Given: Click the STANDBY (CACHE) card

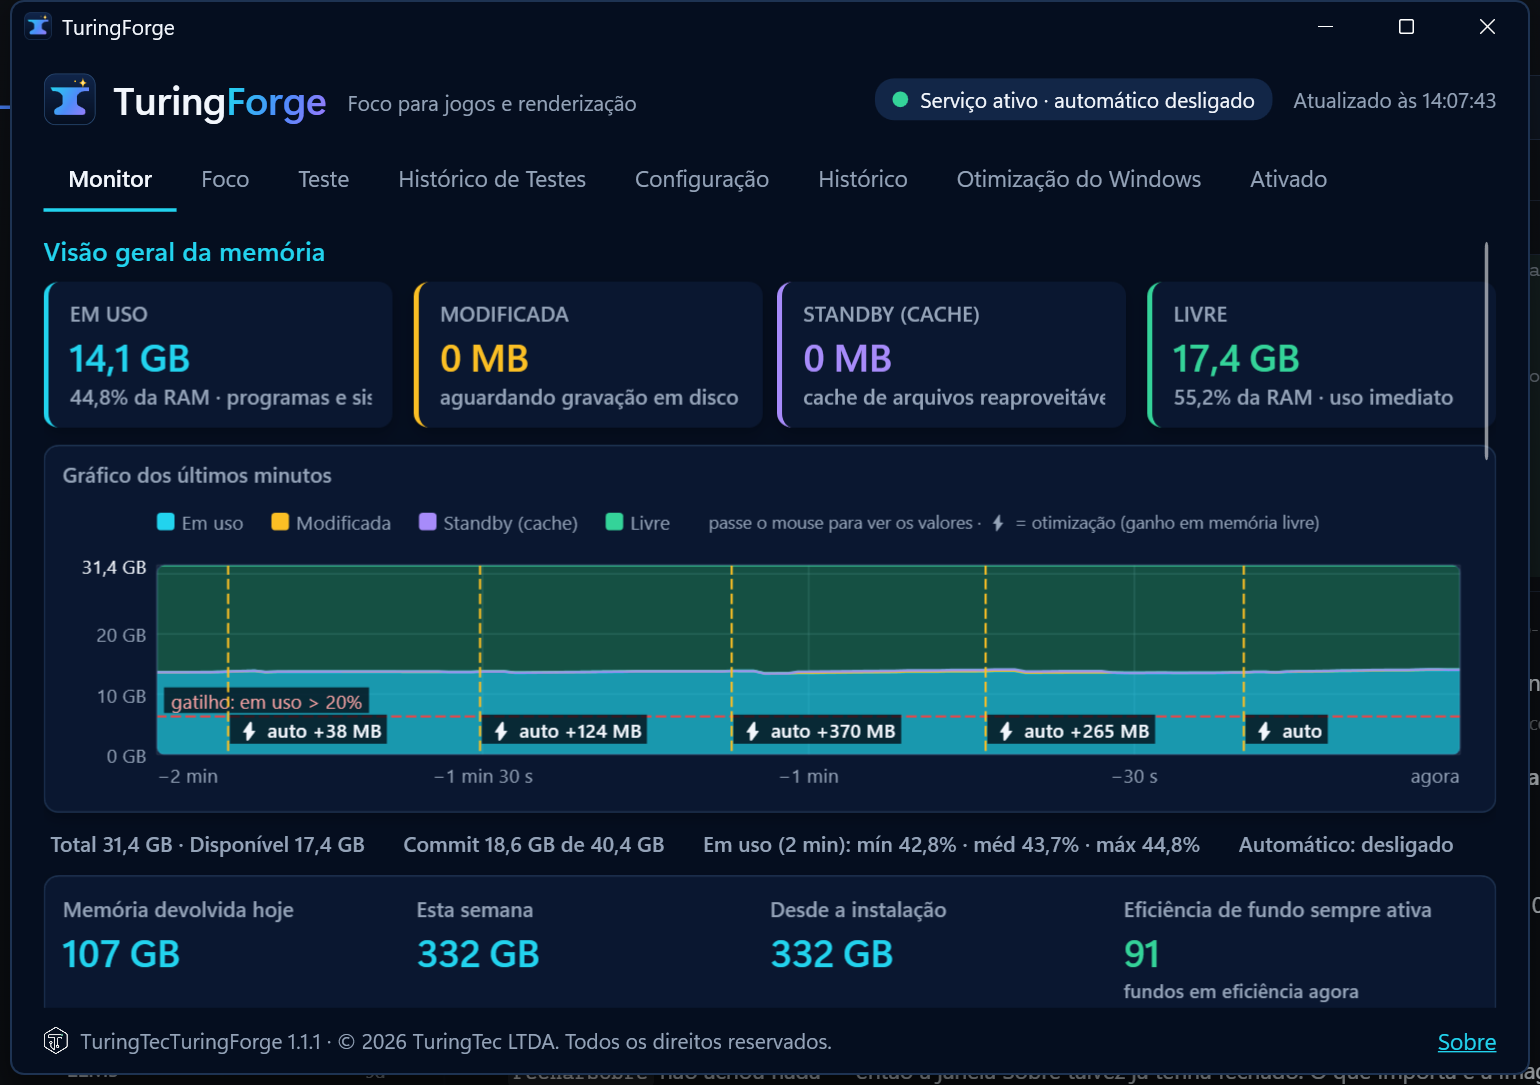Looking at the screenshot, I should tap(951, 355).
